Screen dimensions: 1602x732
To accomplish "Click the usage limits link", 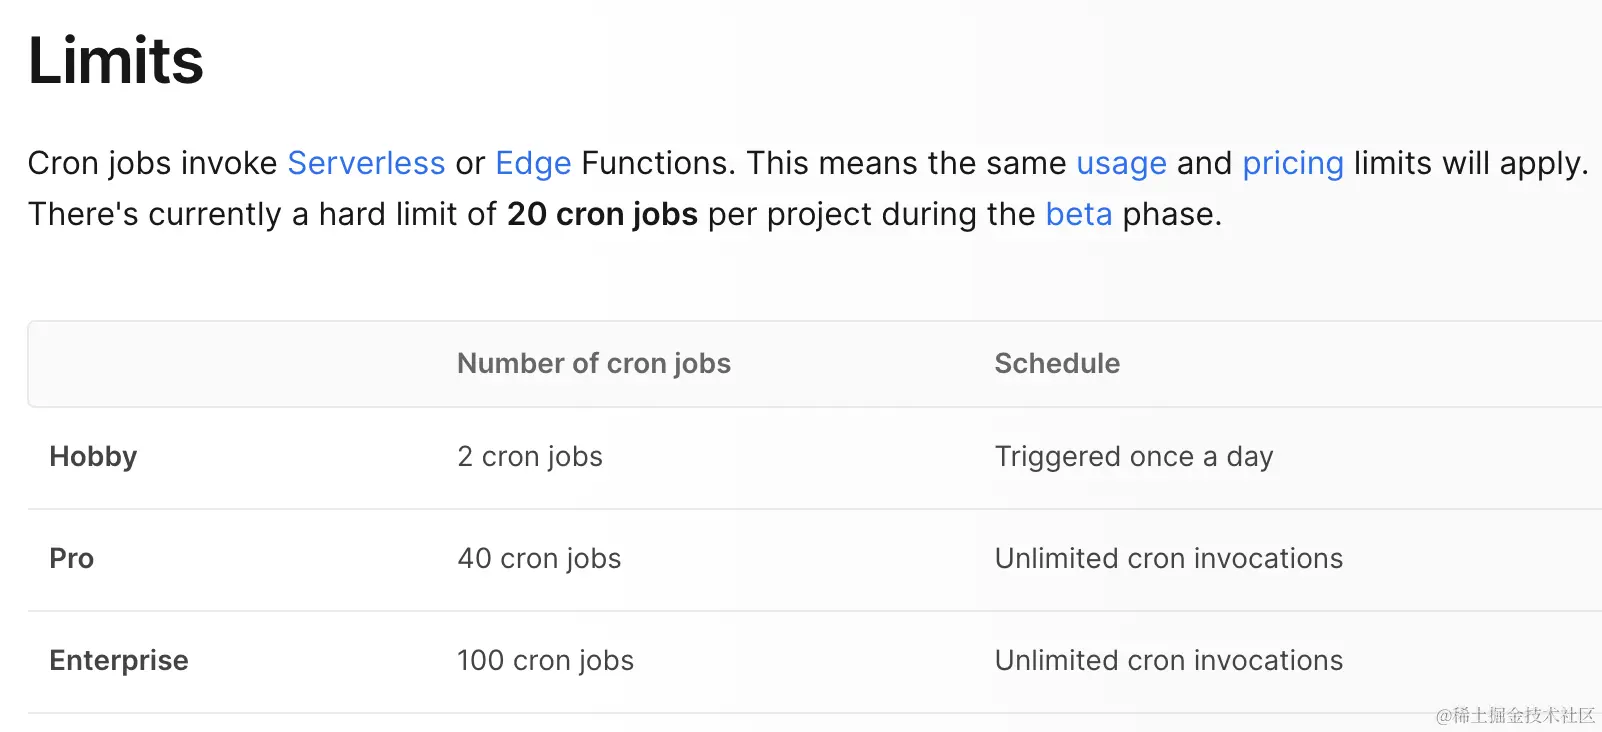I will pyautogui.click(x=1121, y=163).
